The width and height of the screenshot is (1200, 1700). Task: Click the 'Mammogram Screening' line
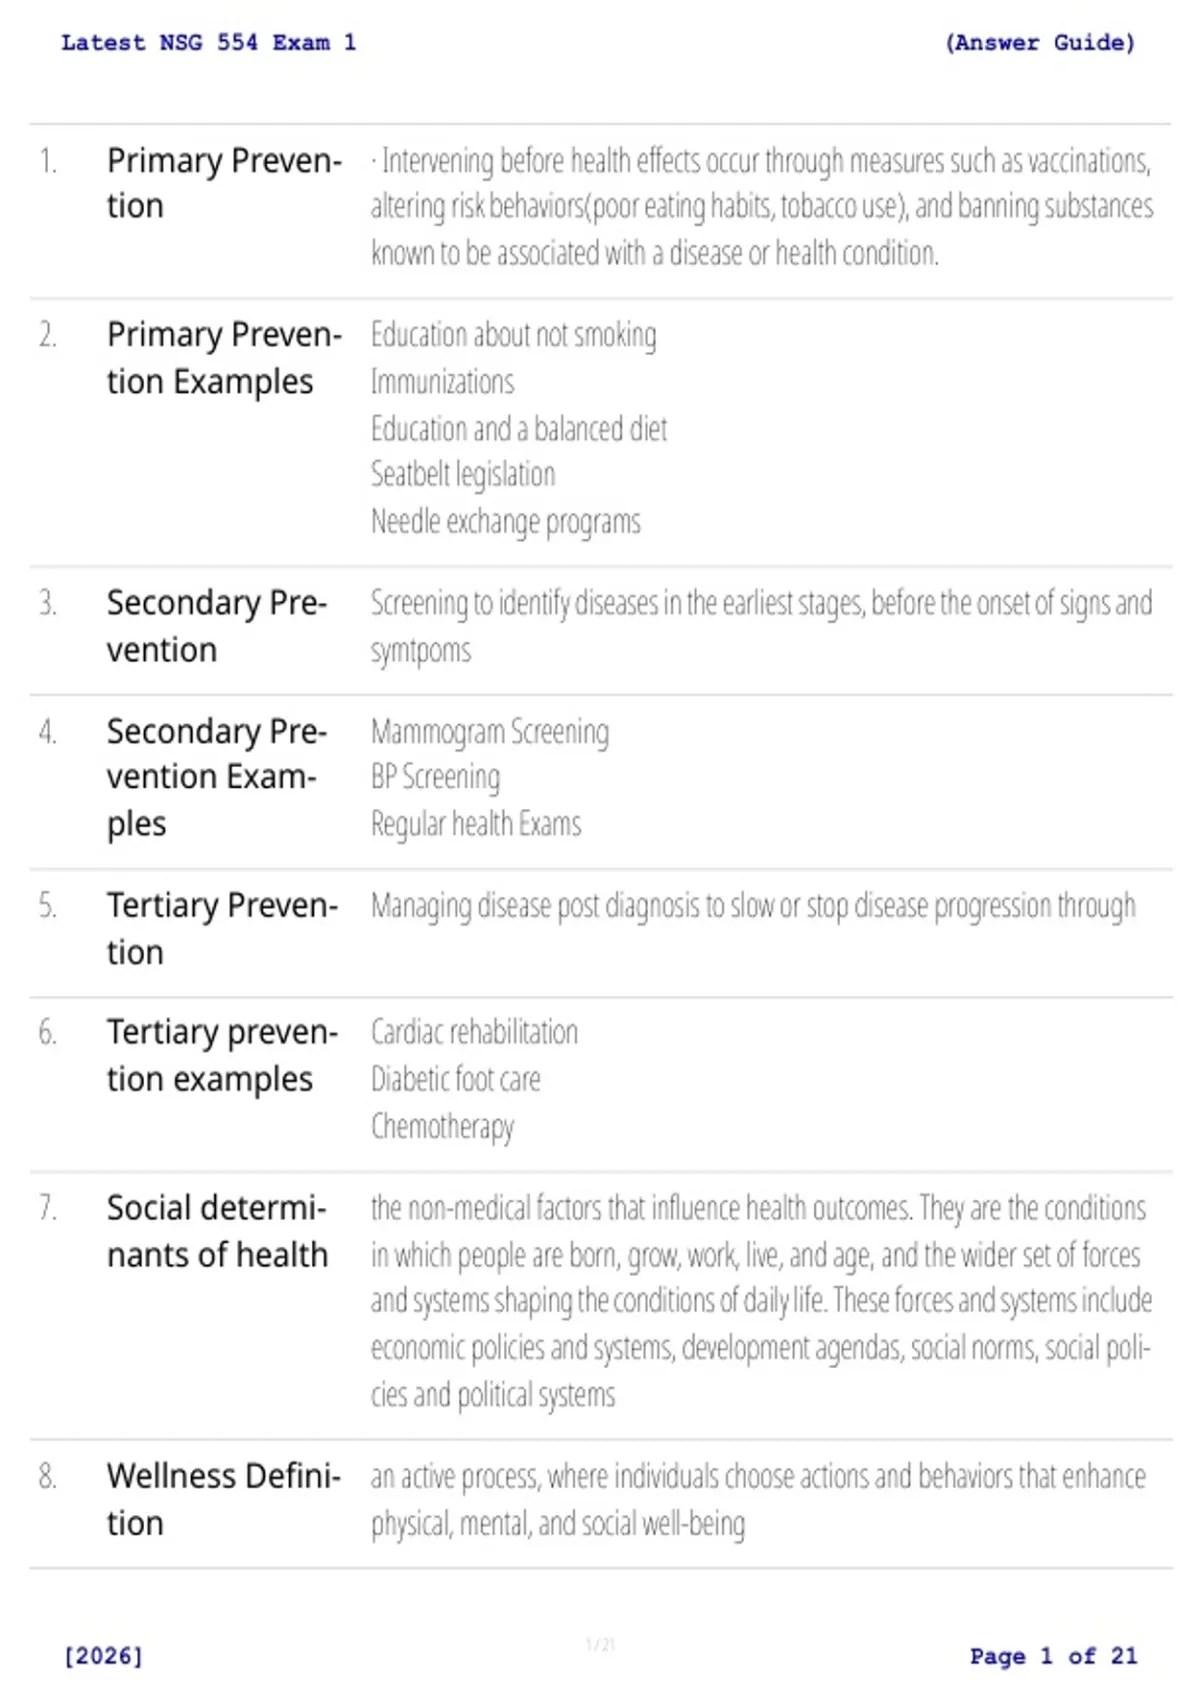490,732
